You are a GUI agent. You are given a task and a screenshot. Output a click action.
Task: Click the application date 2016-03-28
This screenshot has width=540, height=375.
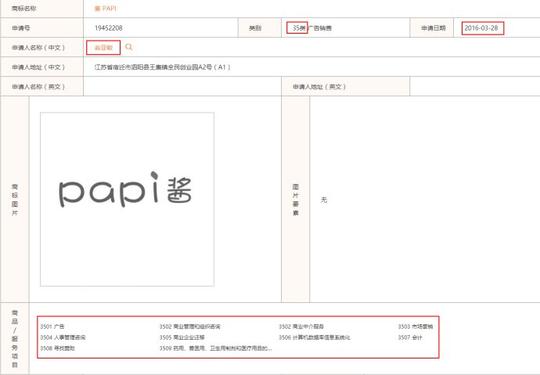[x=481, y=28]
